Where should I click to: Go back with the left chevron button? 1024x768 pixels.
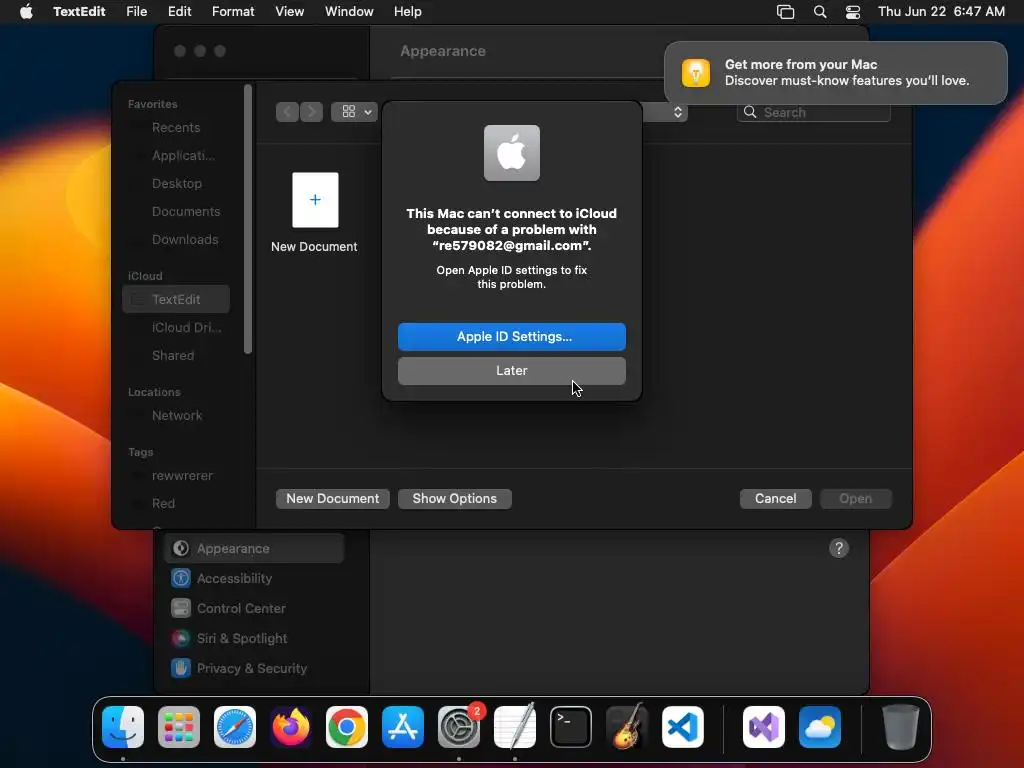pos(287,112)
